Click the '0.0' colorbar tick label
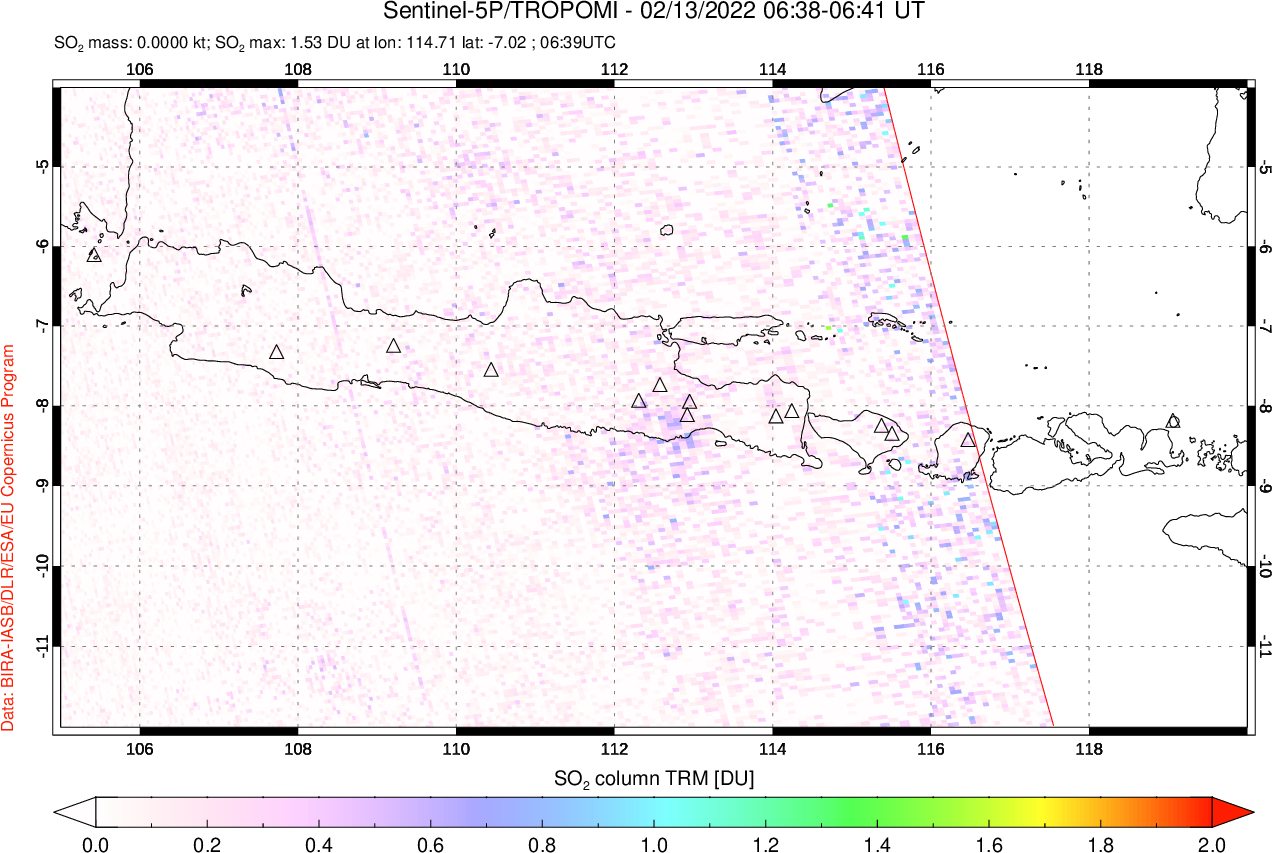The width and height of the screenshot is (1272, 853). [x=96, y=844]
